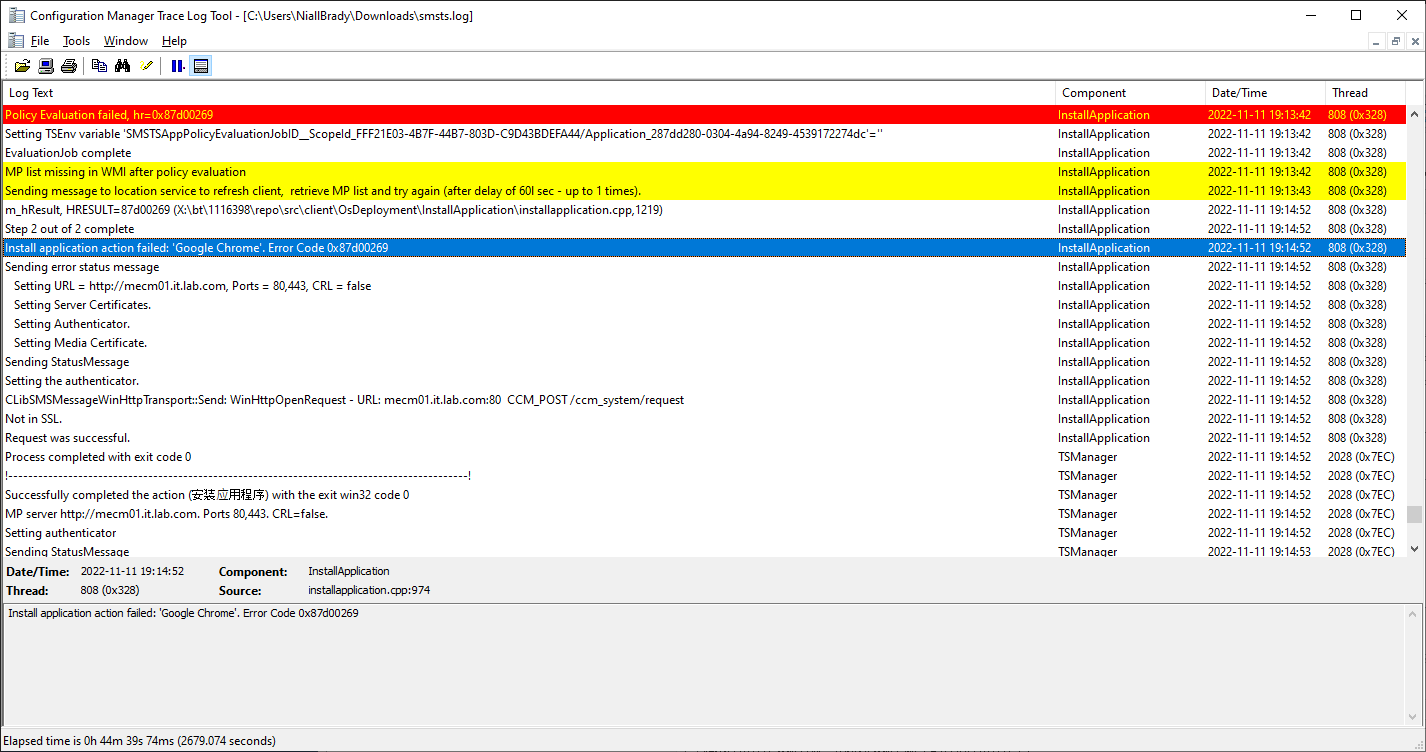
Task: Click the document icon left of File menu
Action: 15,41
